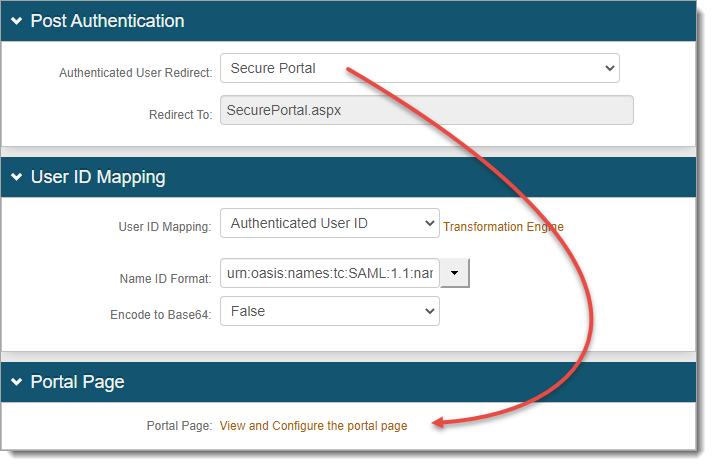Image resolution: width=712 pixels, height=466 pixels.
Task: Collapse the Portal Page section chevron
Action: [x=17, y=382]
